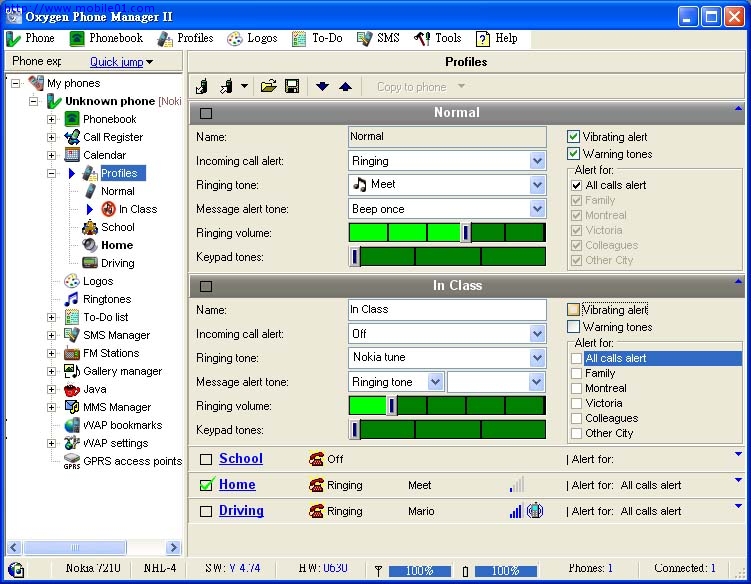Click the blue up arrow toolbar icon
Image resolution: width=751 pixels, height=584 pixels.
click(345, 87)
